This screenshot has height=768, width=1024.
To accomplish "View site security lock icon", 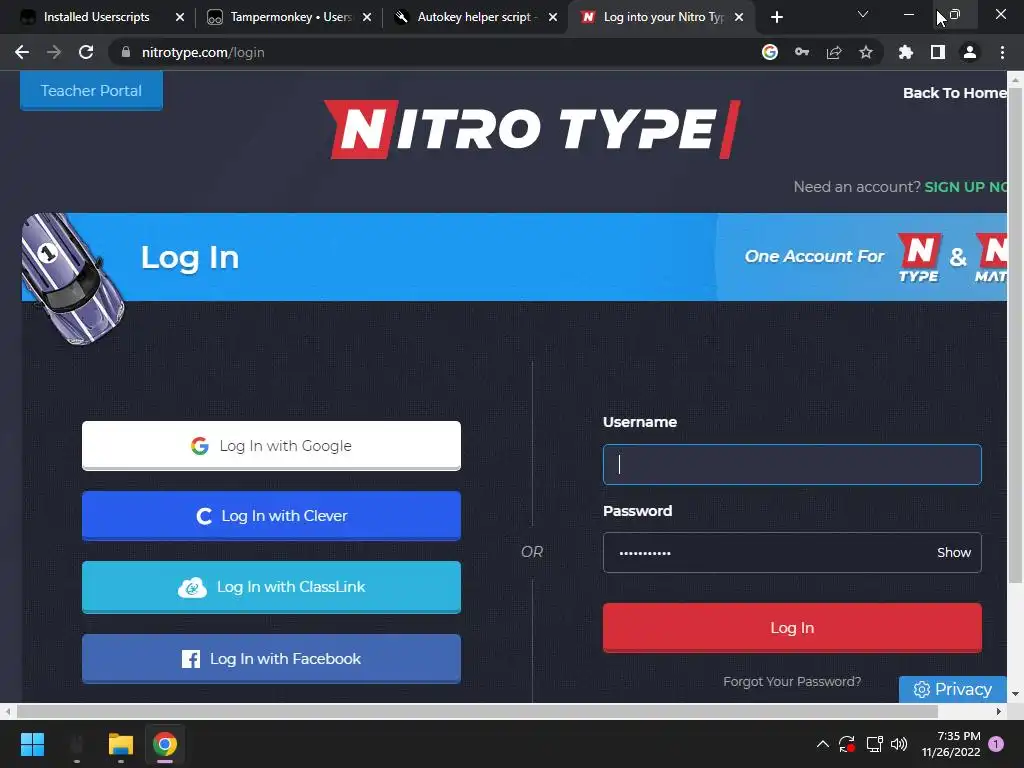I will point(126,52).
